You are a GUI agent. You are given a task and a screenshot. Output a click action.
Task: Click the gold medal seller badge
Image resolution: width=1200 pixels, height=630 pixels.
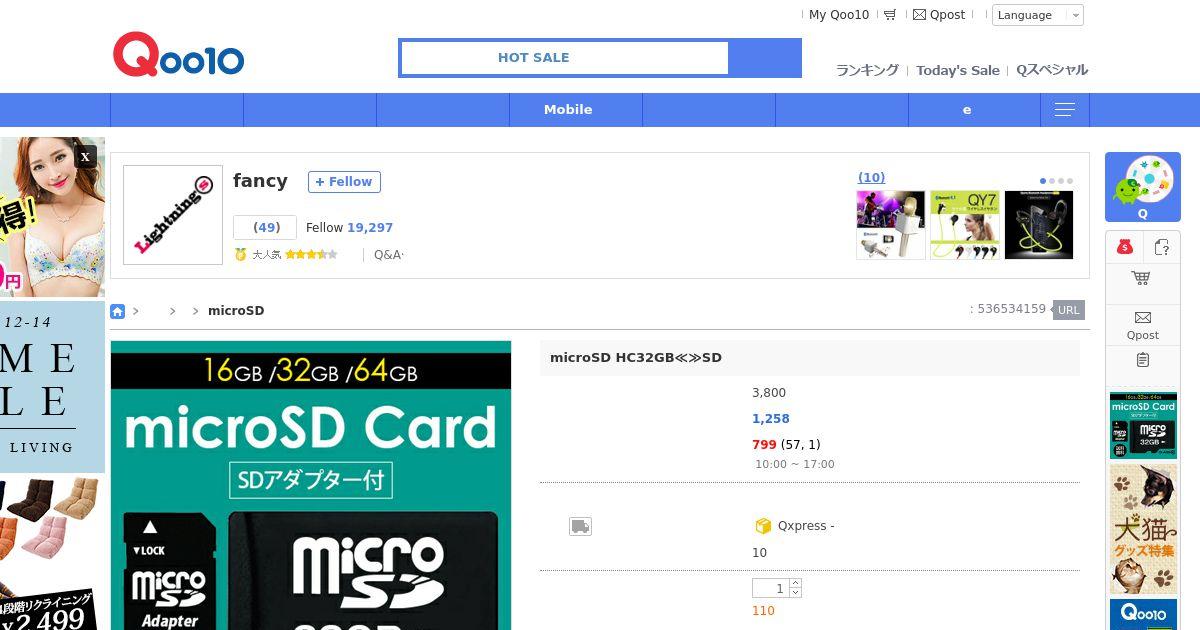pyautogui.click(x=240, y=255)
